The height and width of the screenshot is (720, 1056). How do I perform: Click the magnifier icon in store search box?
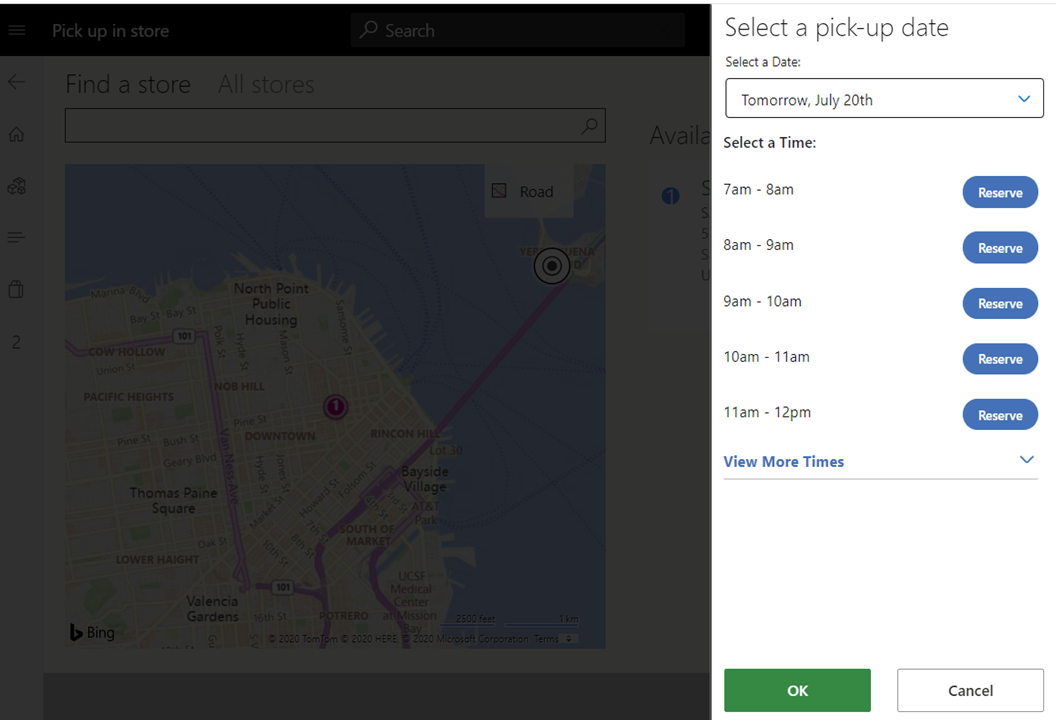click(588, 125)
